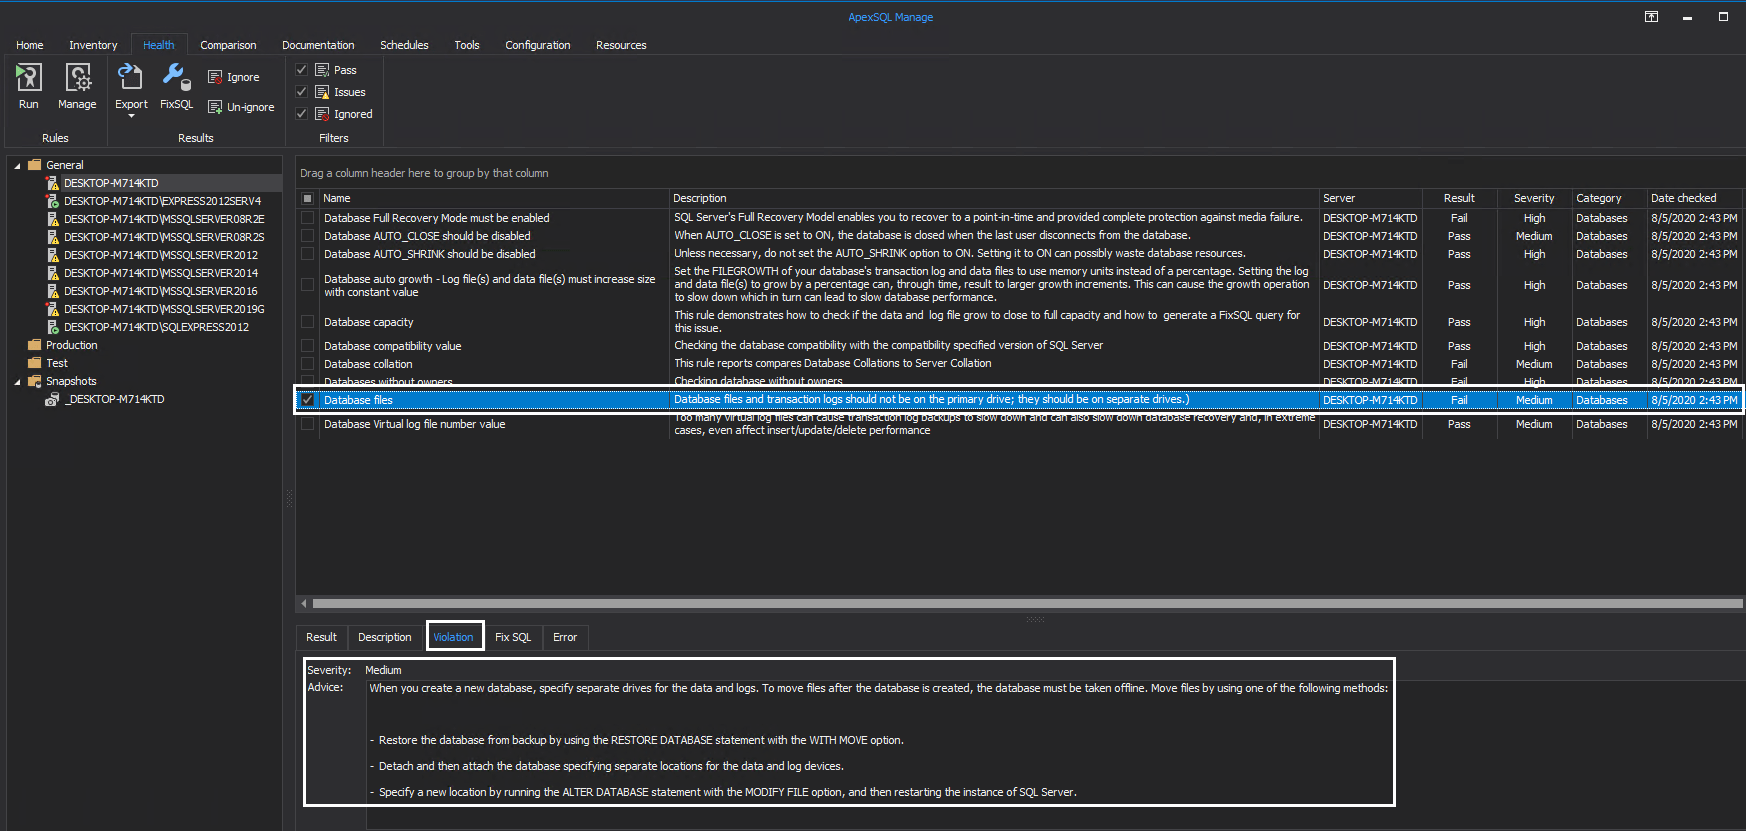The width and height of the screenshot is (1746, 831).
Task: Select the Database Virtual log file number row
Action: pos(1018,424)
